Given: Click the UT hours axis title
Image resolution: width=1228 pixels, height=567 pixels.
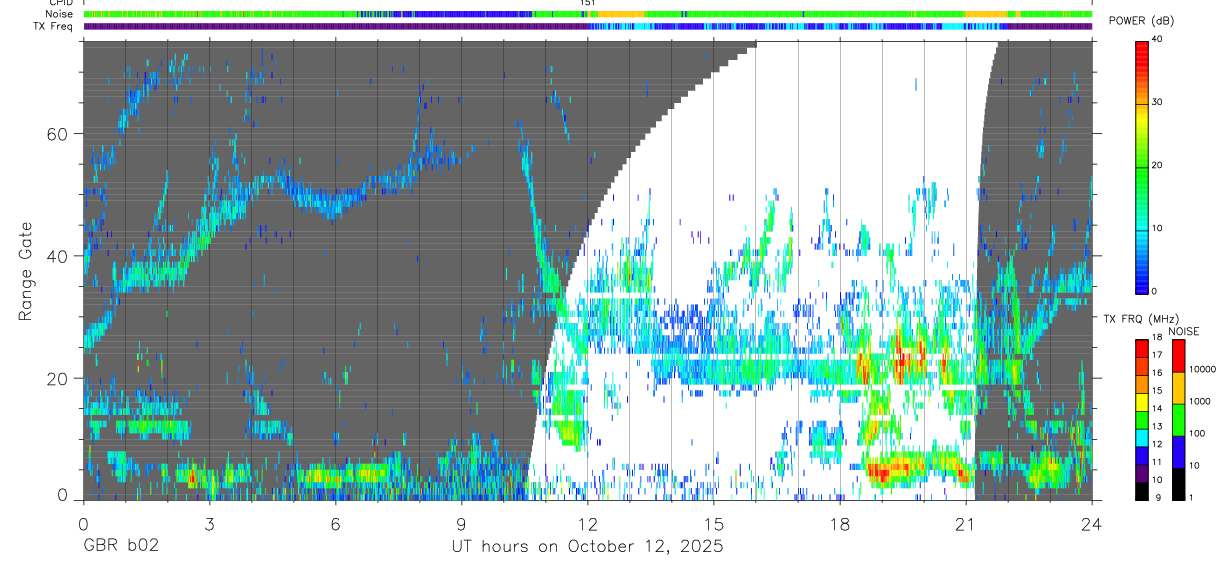Looking at the screenshot, I should [x=586, y=546].
